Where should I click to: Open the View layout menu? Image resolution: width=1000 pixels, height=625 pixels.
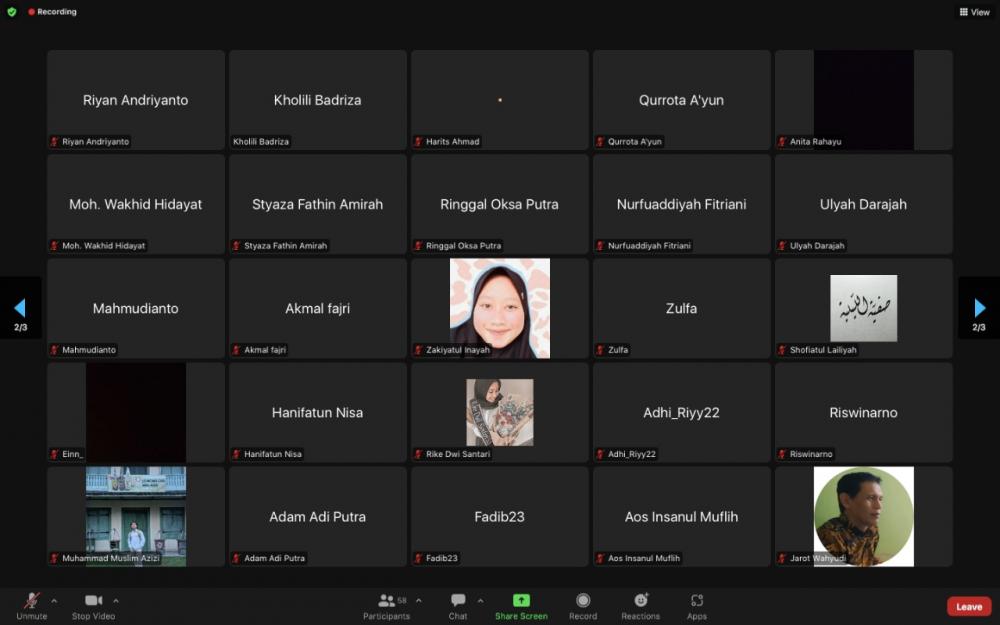[974, 12]
